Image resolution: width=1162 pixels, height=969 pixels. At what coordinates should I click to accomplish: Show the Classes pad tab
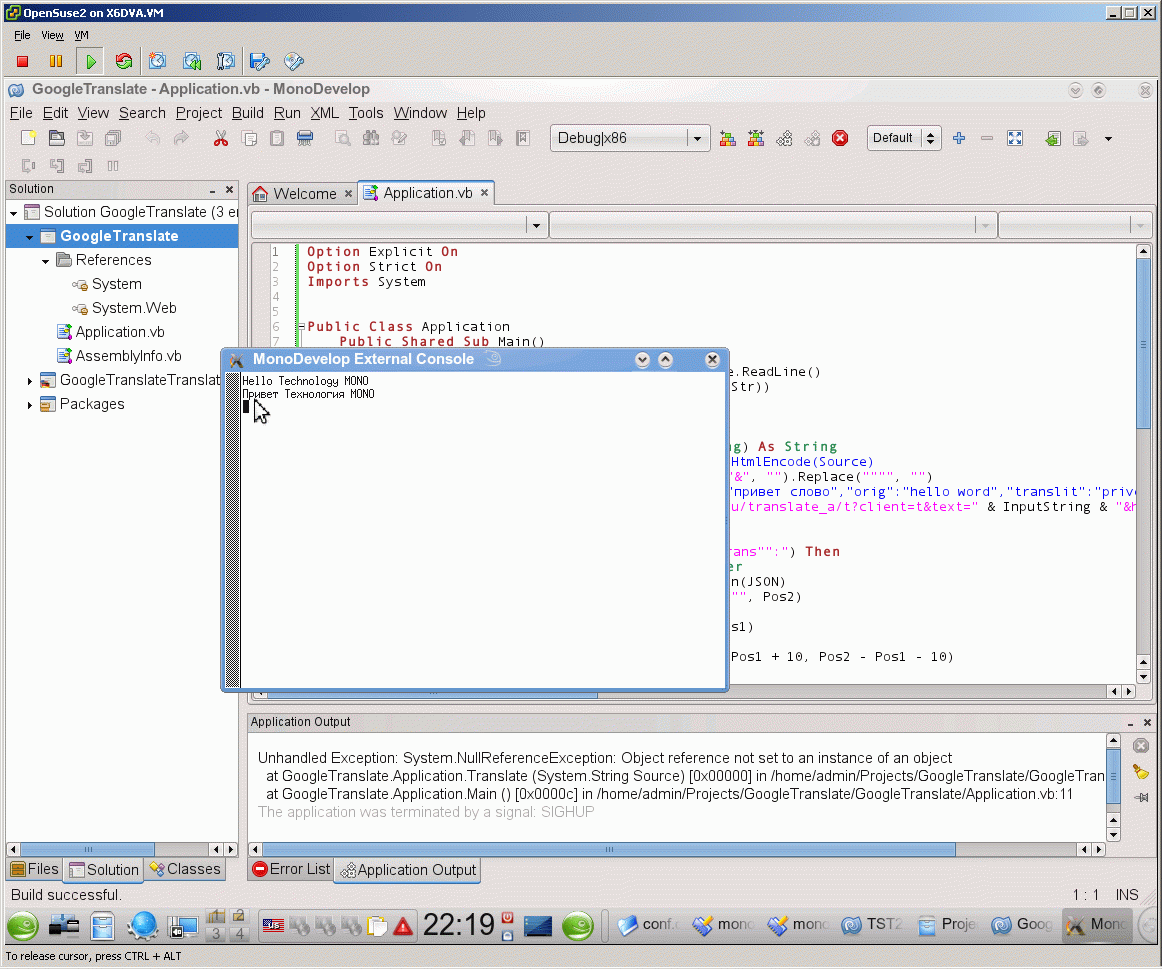coord(184,869)
